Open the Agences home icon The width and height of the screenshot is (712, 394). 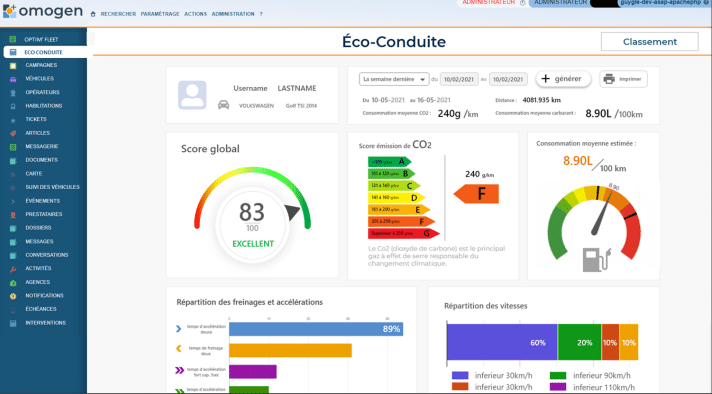point(13,283)
